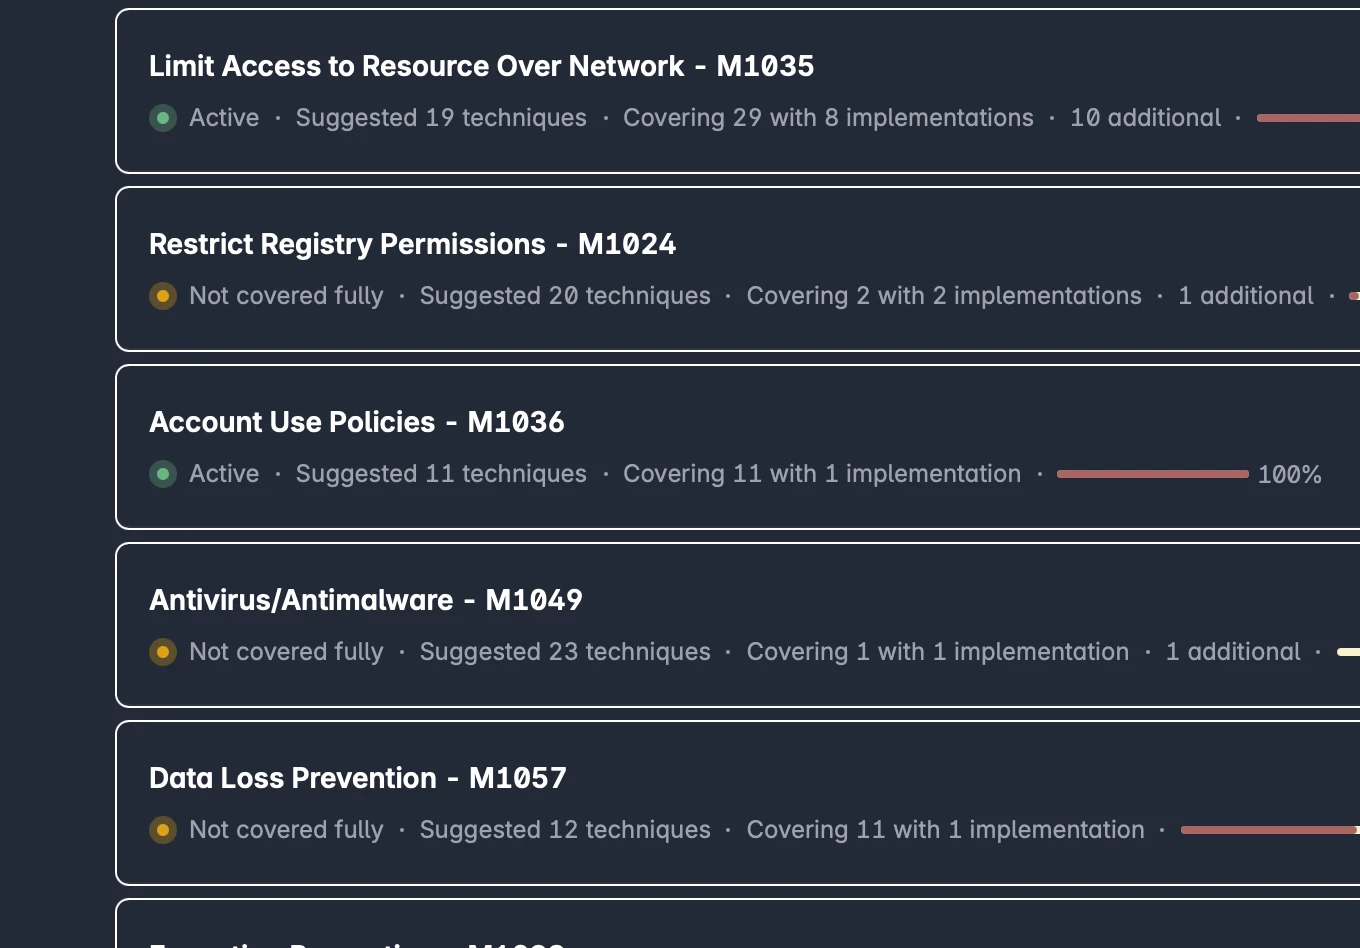The height and width of the screenshot is (948, 1360).
Task: Open Account Use Policies - M1036 card title
Action: point(357,422)
